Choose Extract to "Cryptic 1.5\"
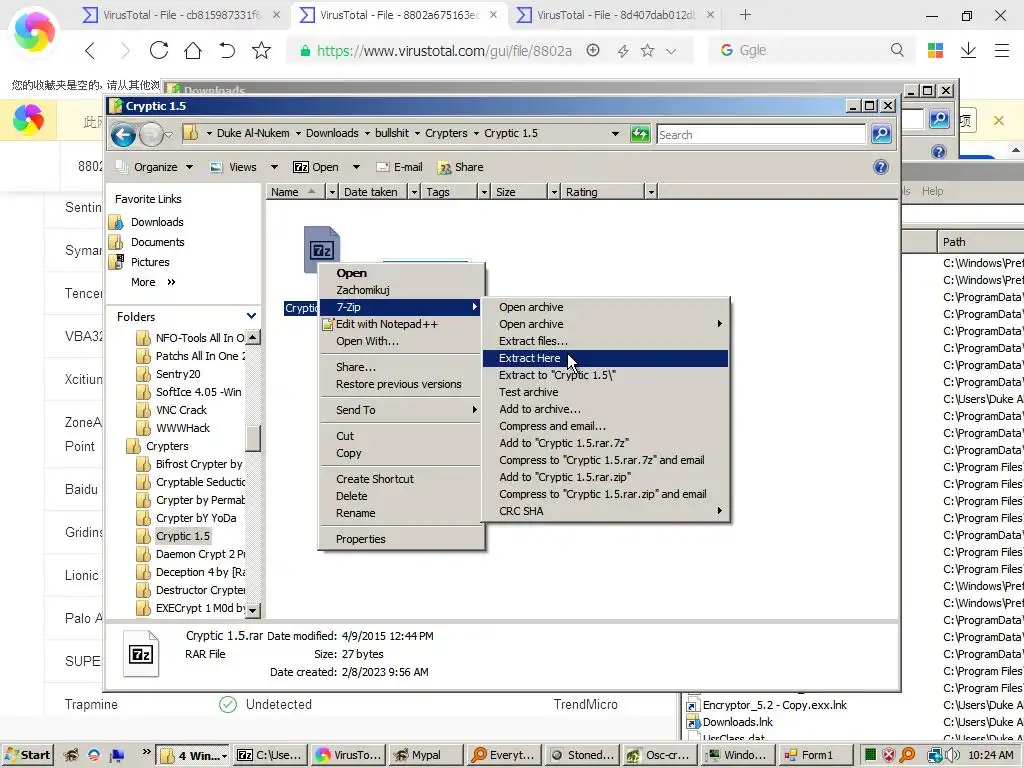The image size is (1024, 768). click(x=605, y=375)
